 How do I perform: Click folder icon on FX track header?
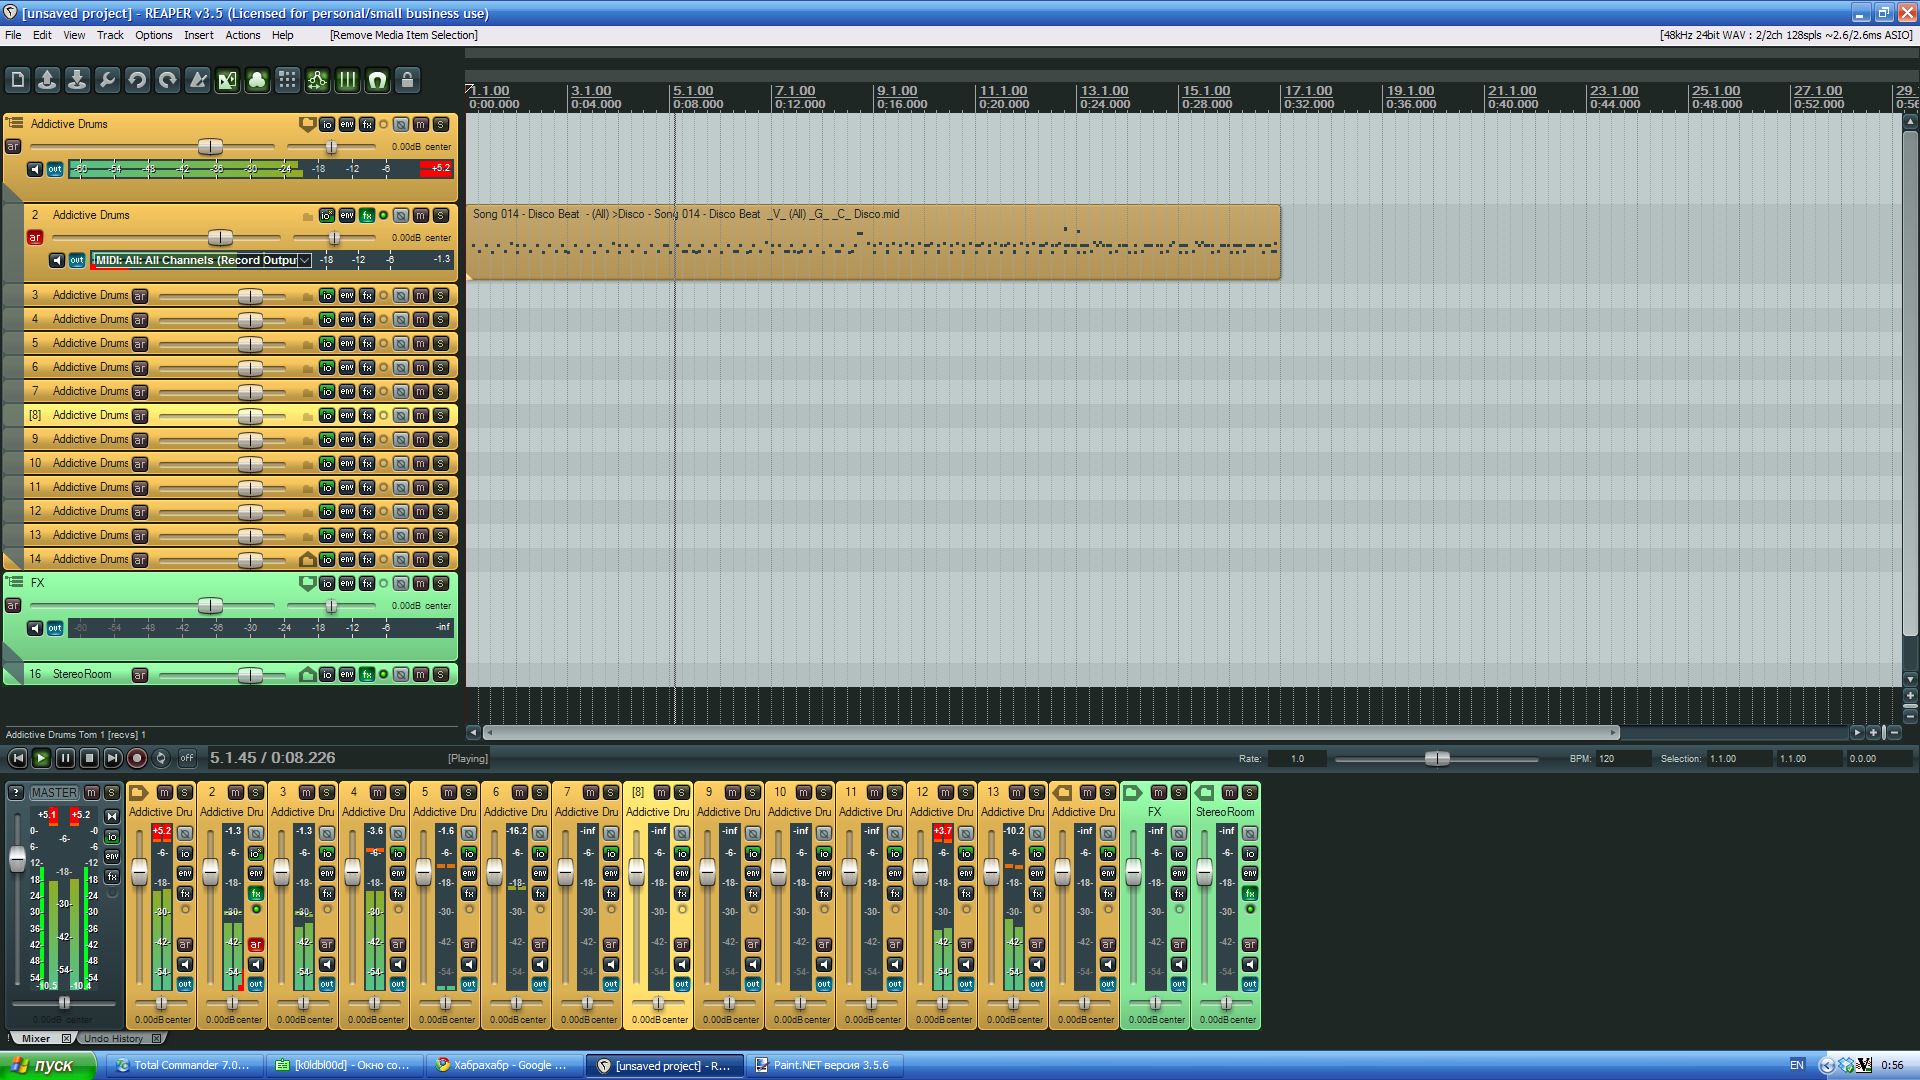click(307, 583)
